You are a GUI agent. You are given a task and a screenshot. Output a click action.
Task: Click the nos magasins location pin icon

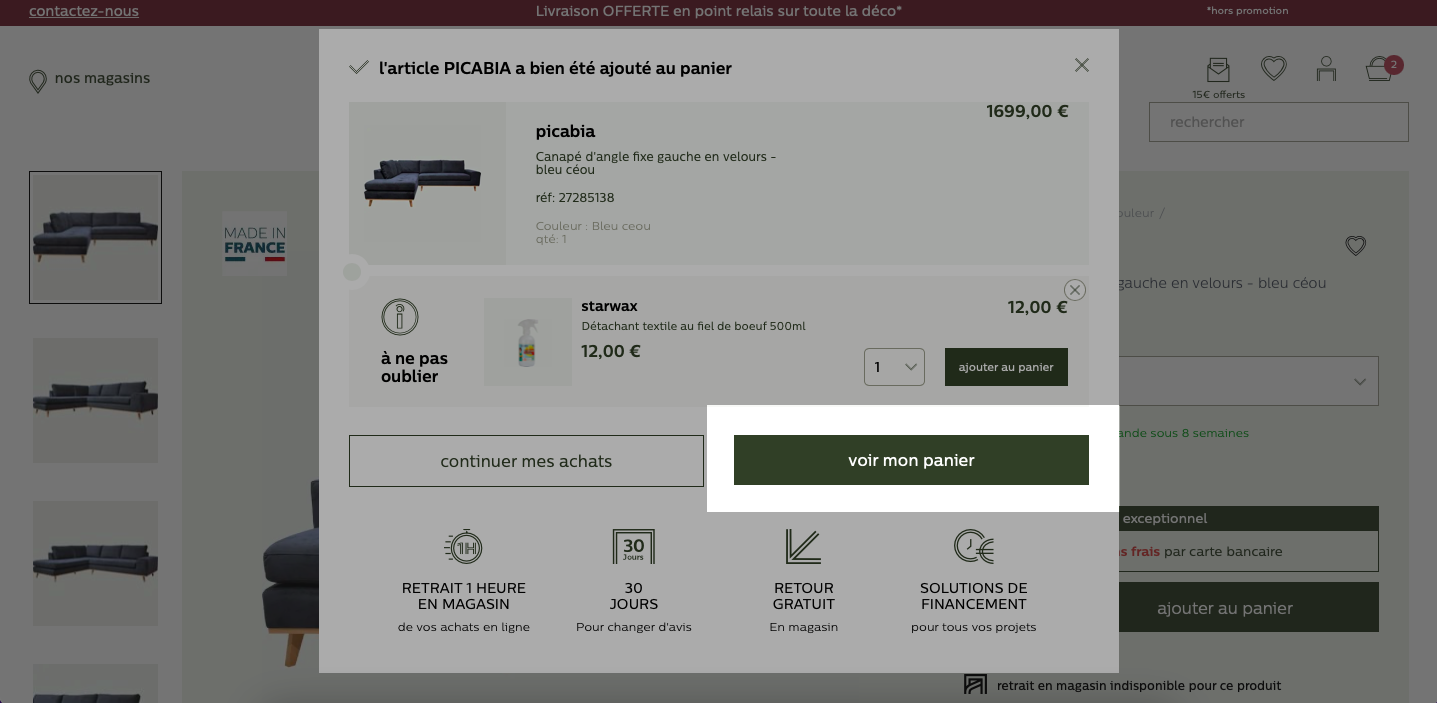pos(38,81)
